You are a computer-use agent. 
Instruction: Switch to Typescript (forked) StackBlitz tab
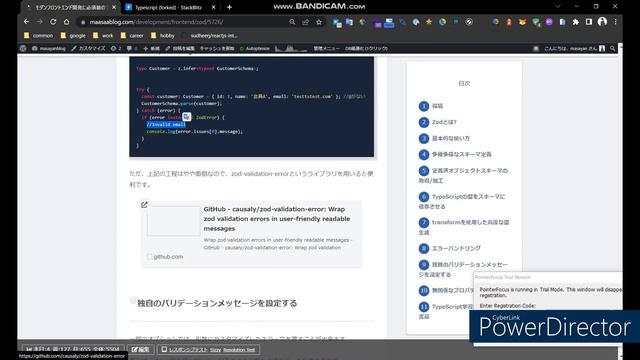168,7
